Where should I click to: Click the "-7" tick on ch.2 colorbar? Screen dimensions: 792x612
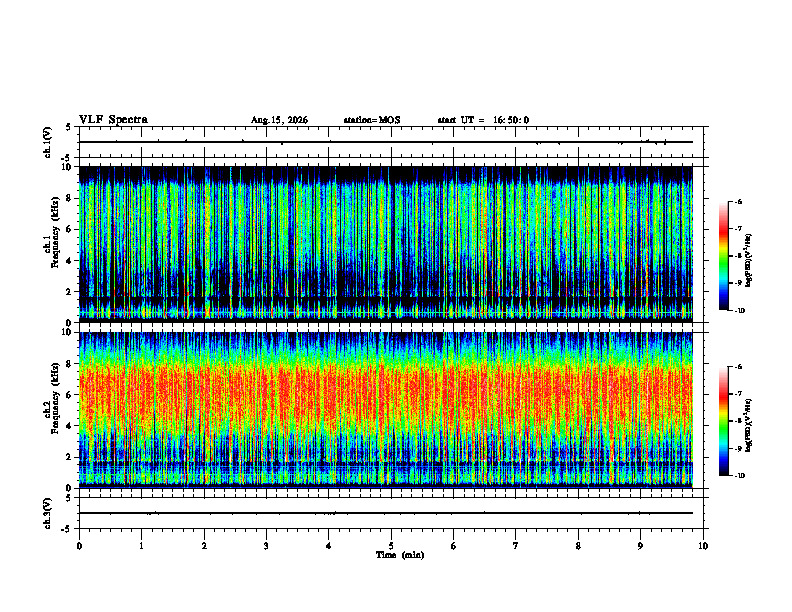(x=739, y=394)
